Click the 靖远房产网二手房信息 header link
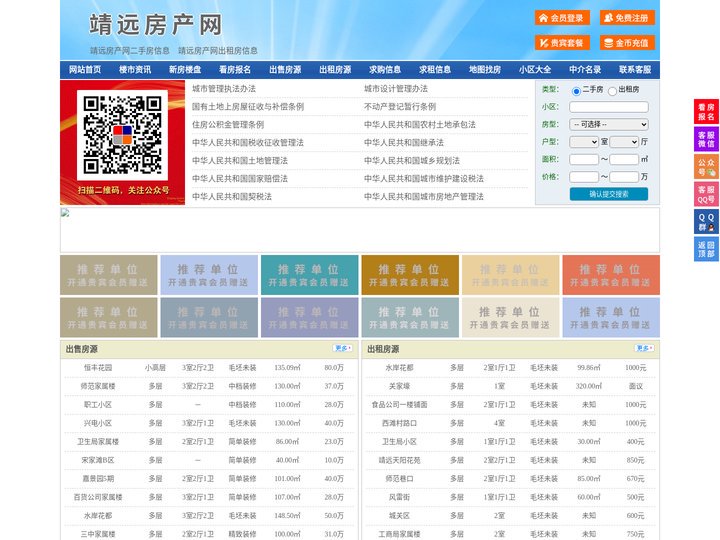This screenshot has width=720, height=540. 129,51
